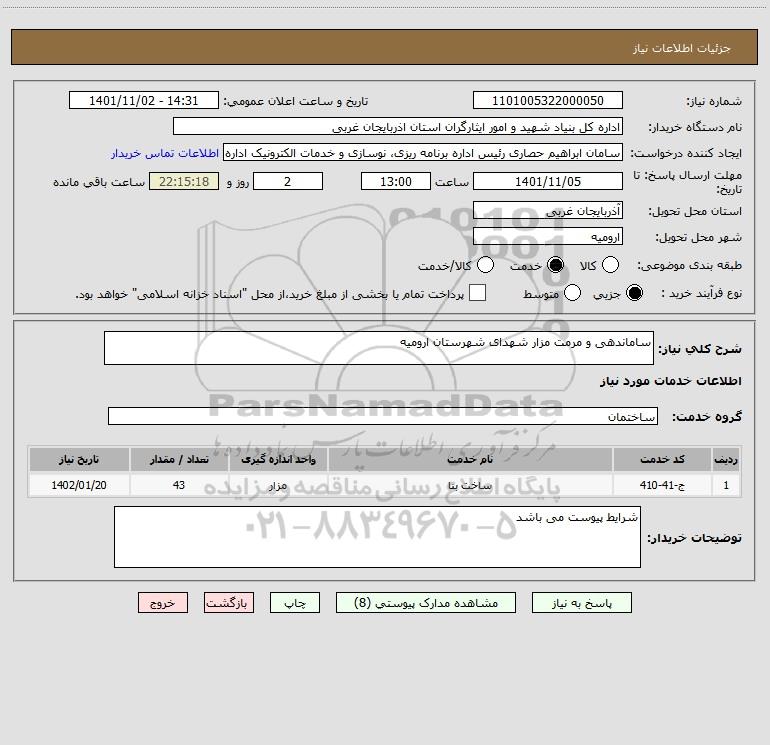Click the remaining days field showing 2

tap(288, 181)
